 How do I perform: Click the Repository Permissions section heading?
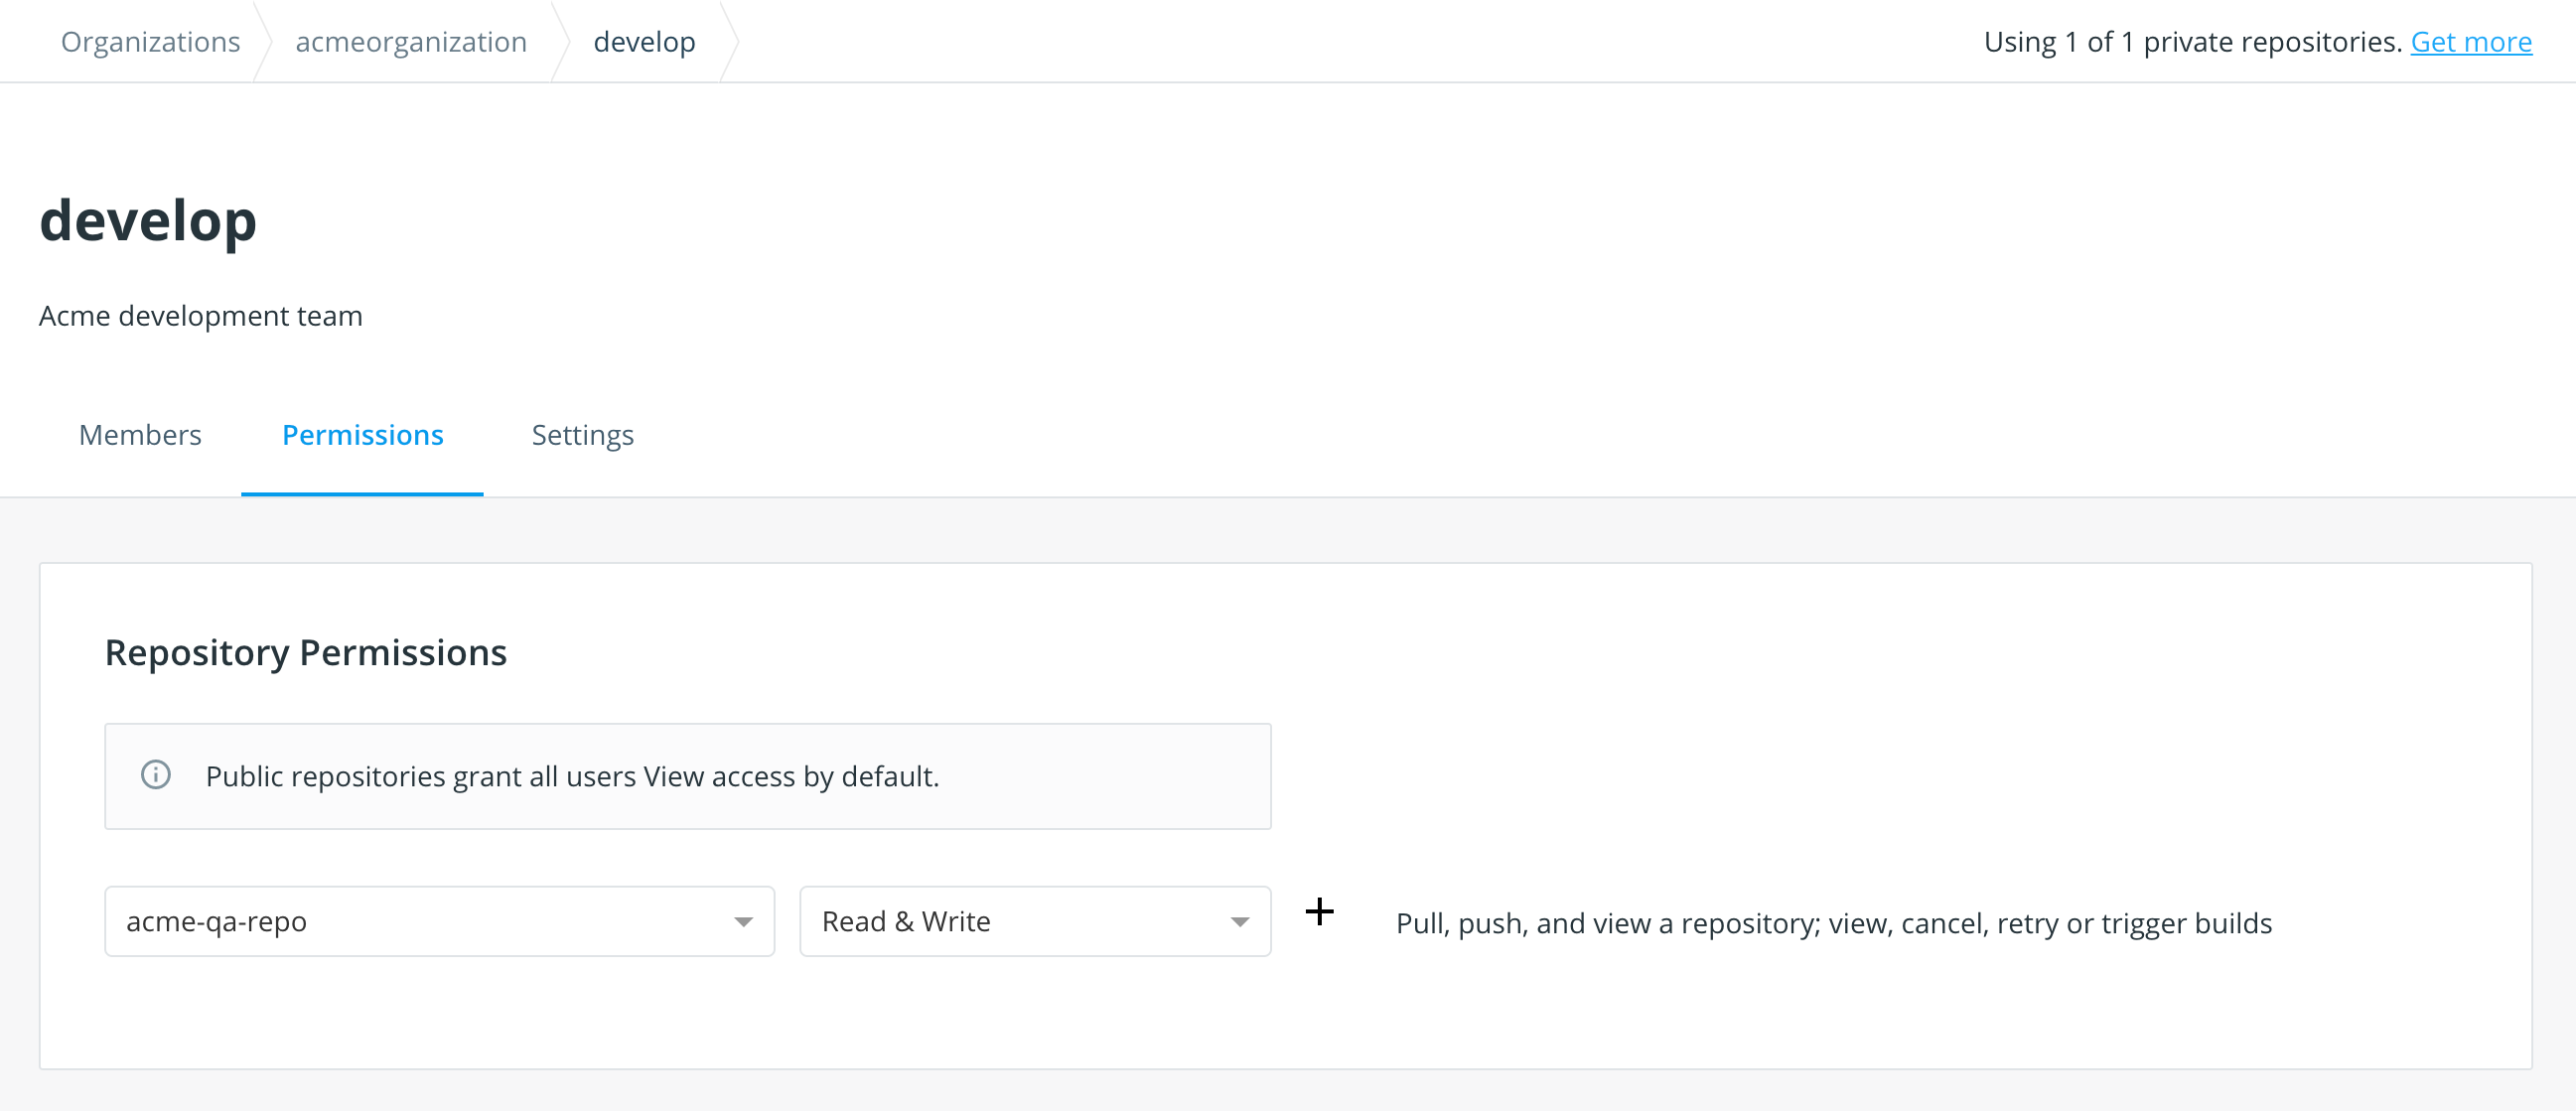[306, 652]
